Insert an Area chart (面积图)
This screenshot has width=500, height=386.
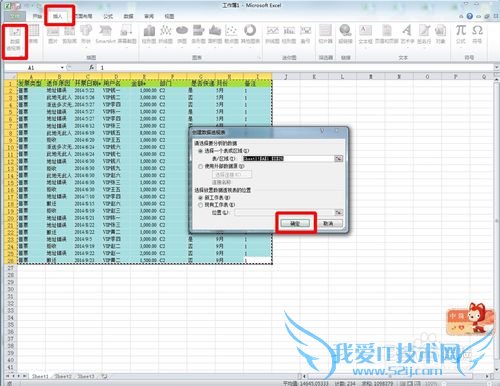click(215, 35)
